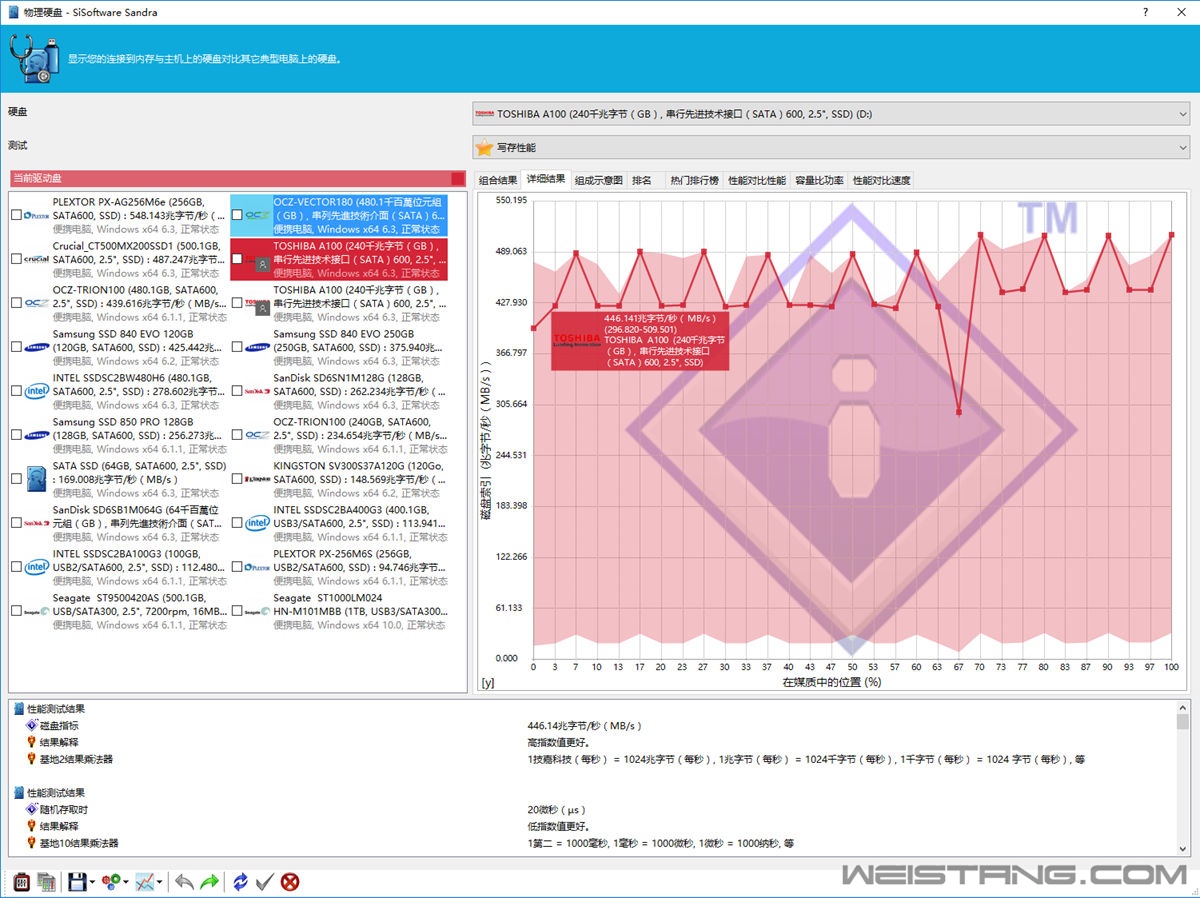Screen dimensions: 1200x898
Task: Click the help question mark in title bar
Action: [1145, 12]
